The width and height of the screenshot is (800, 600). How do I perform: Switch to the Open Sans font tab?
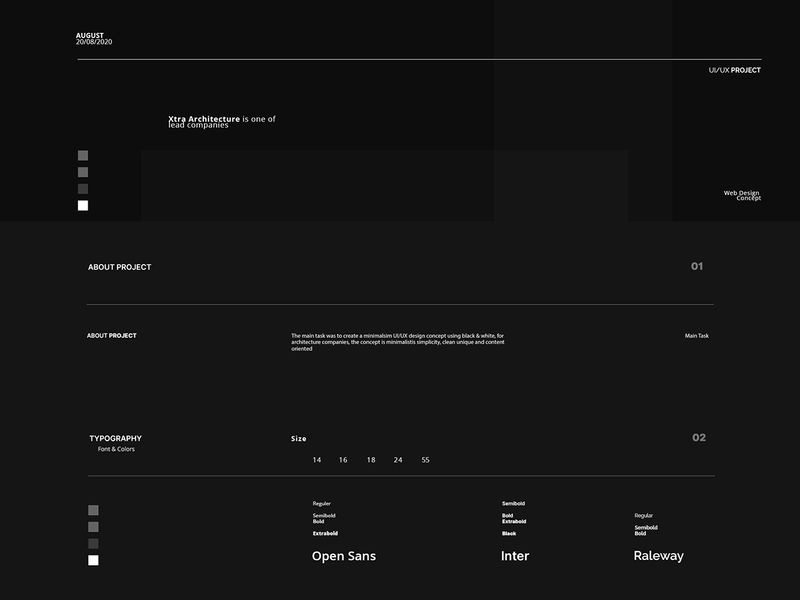pyautogui.click(x=345, y=556)
